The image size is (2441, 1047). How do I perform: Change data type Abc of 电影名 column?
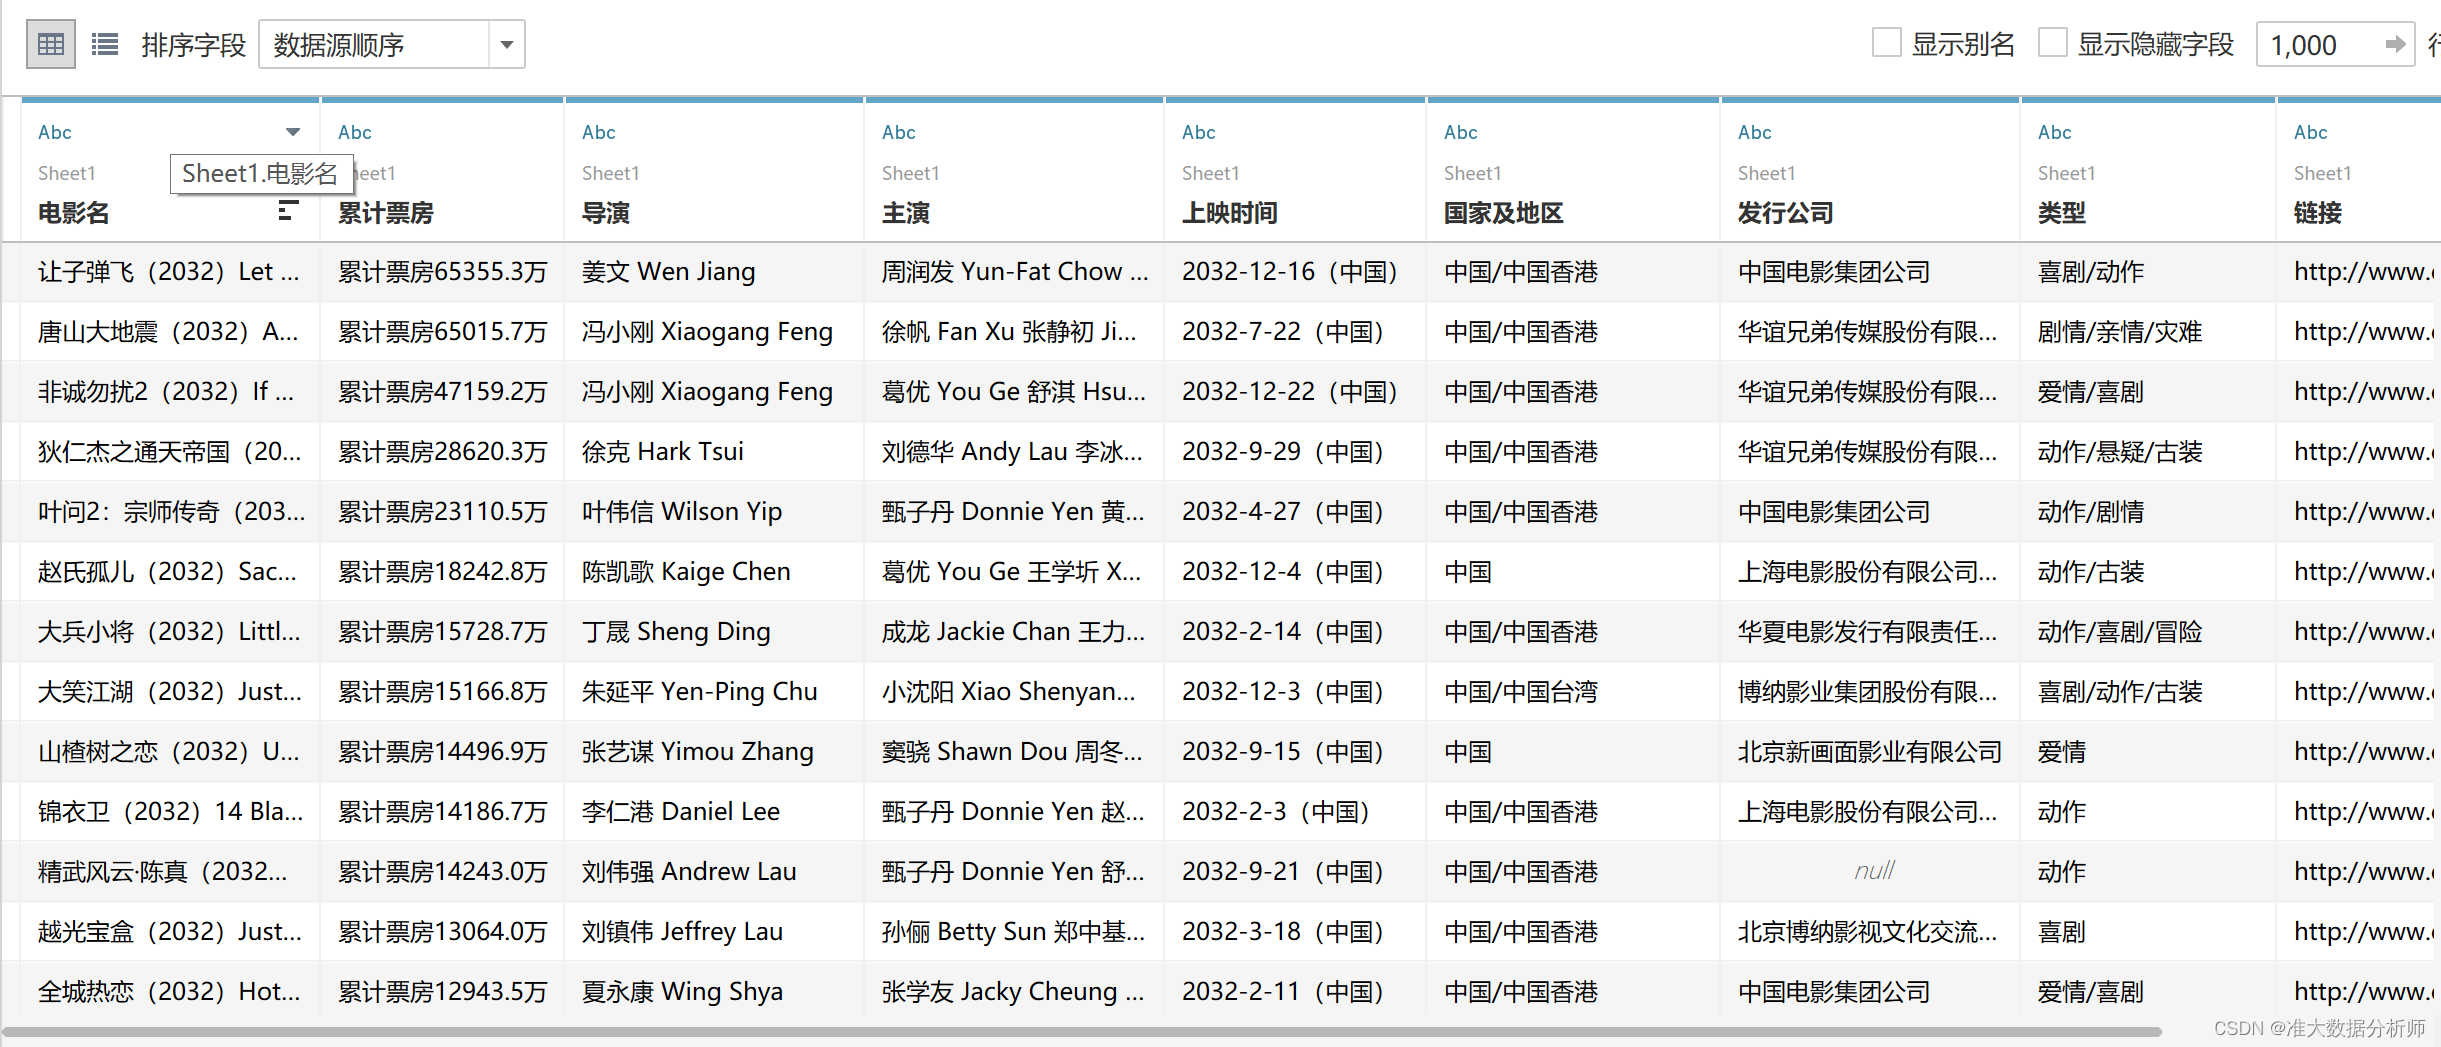click(x=55, y=132)
